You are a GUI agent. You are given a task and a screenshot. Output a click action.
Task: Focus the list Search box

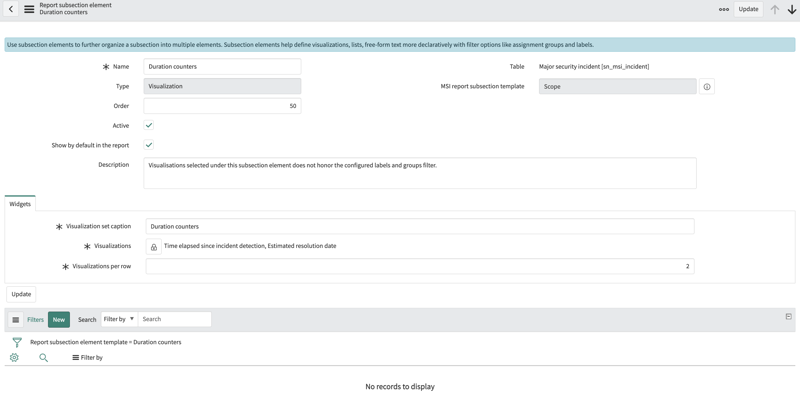(174, 319)
